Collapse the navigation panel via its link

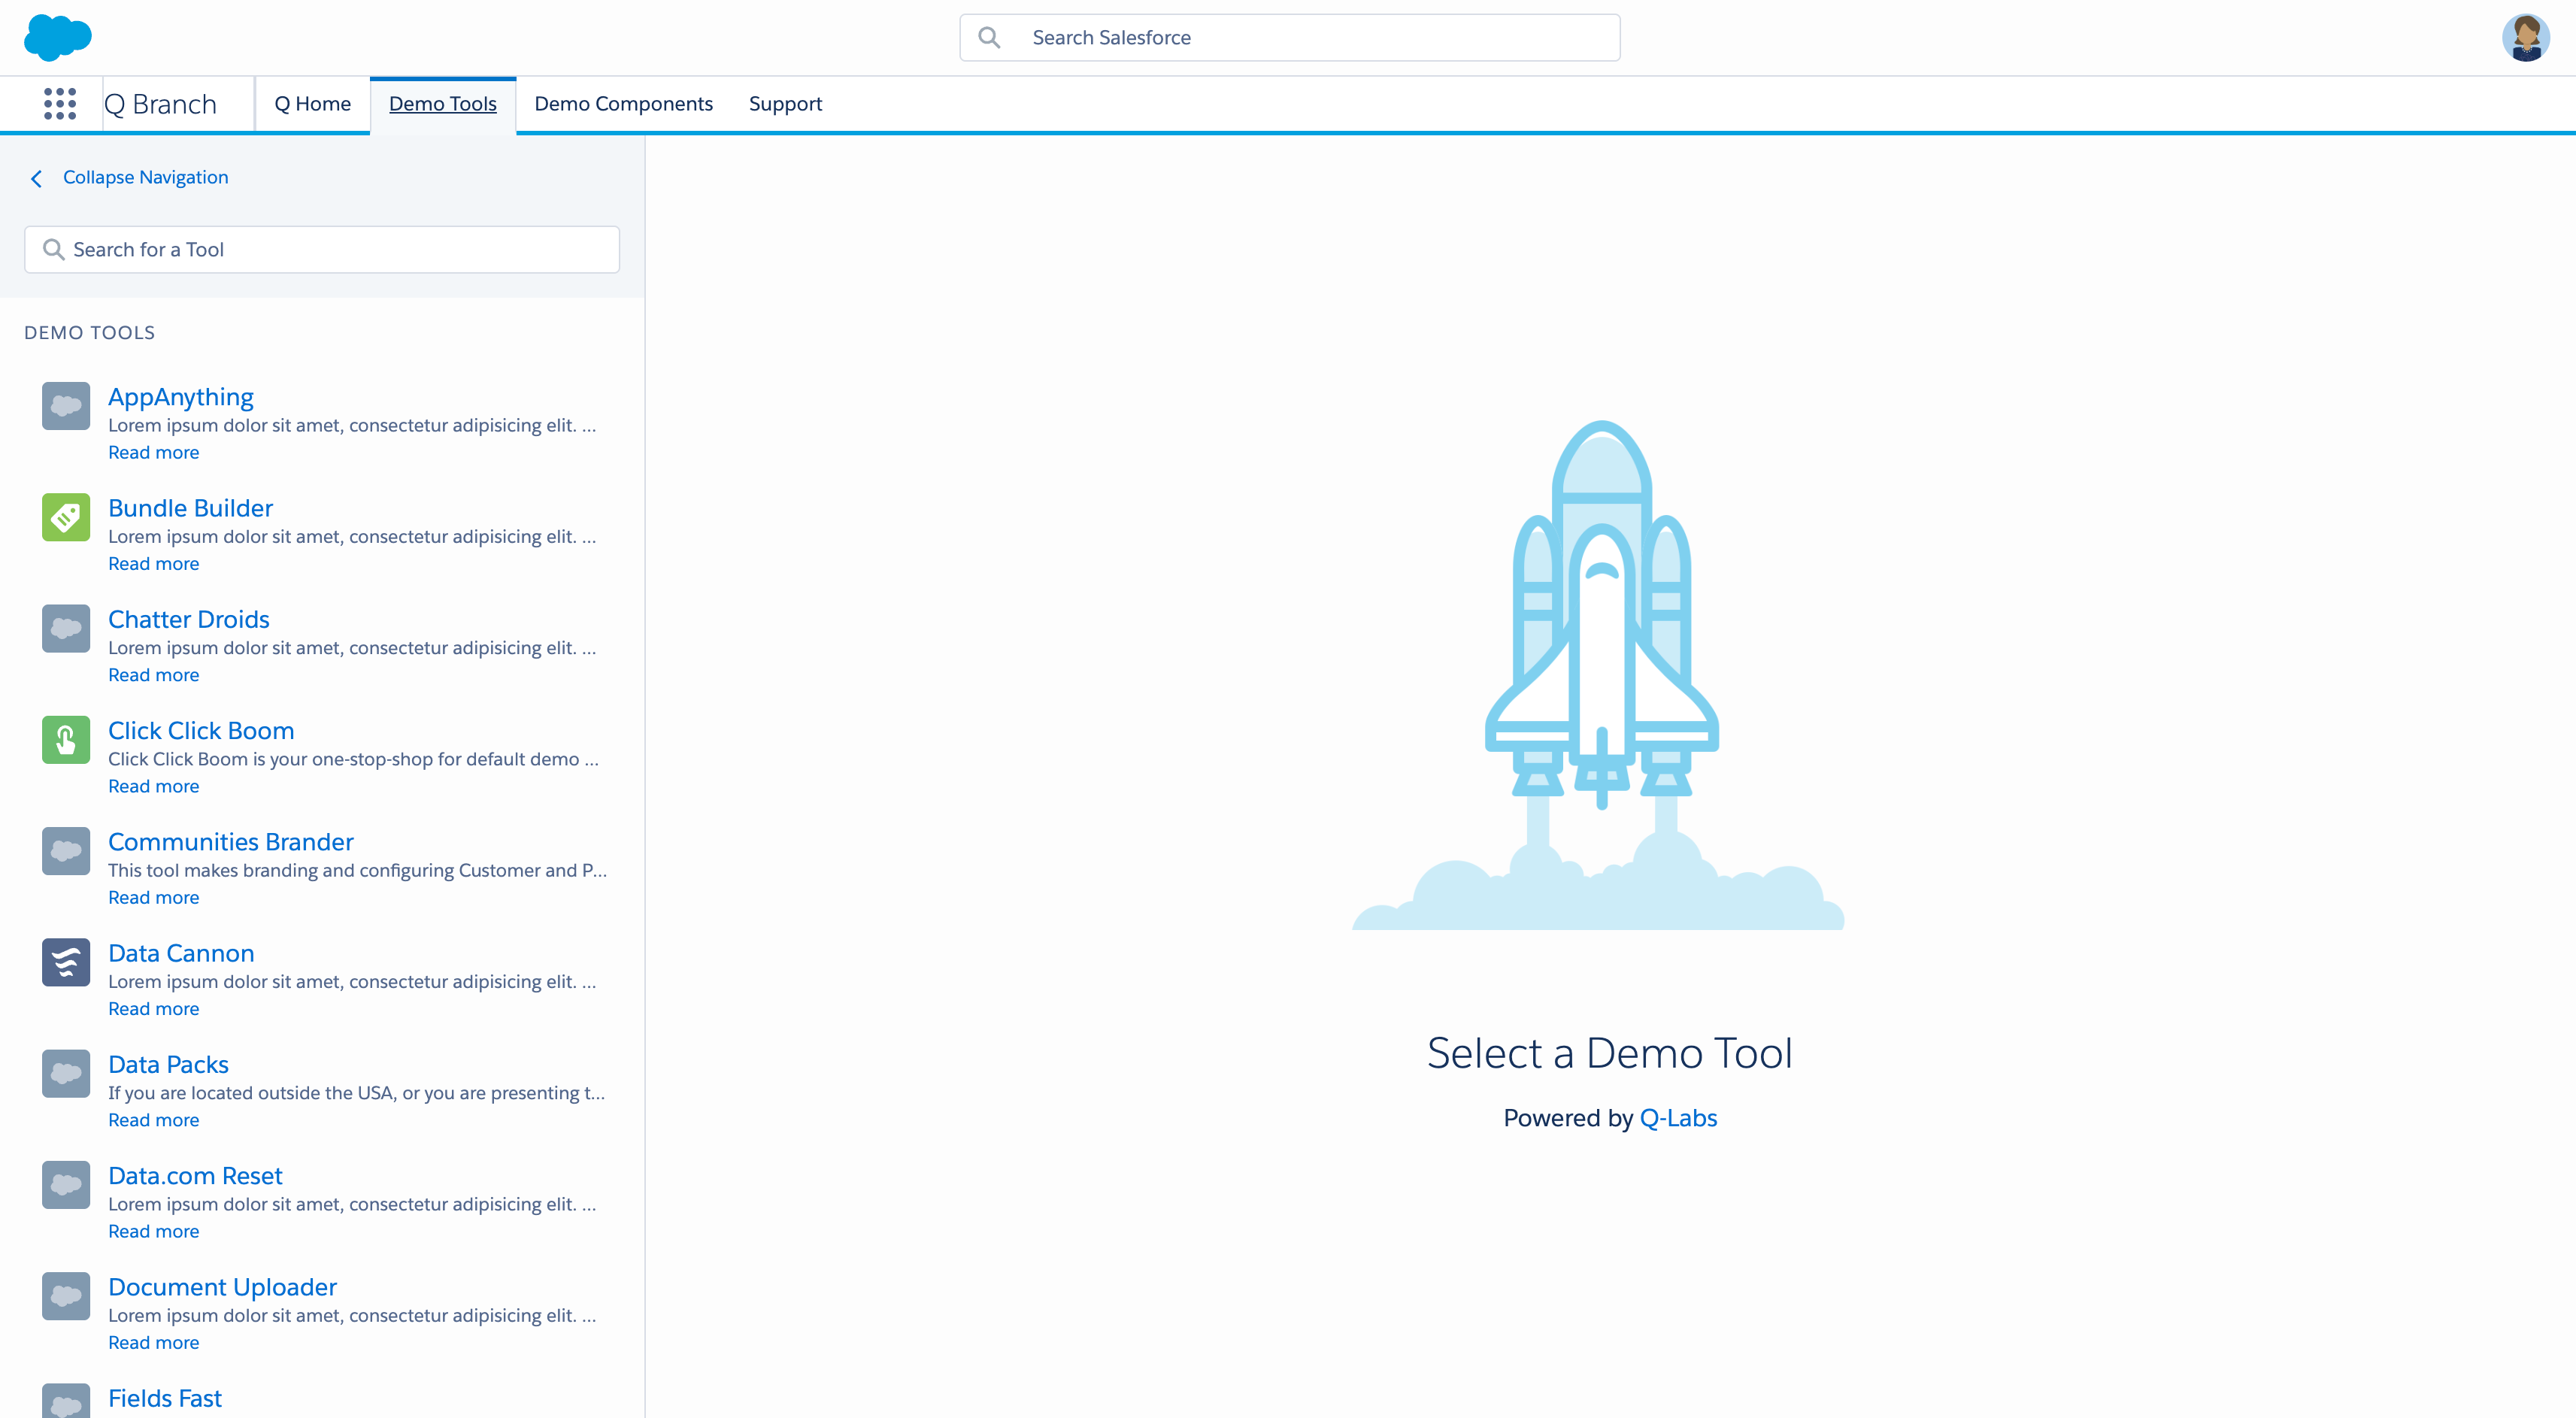click(146, 177)
